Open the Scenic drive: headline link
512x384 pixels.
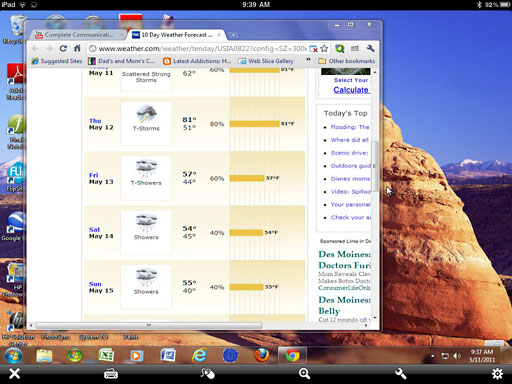tap(350, 153)
